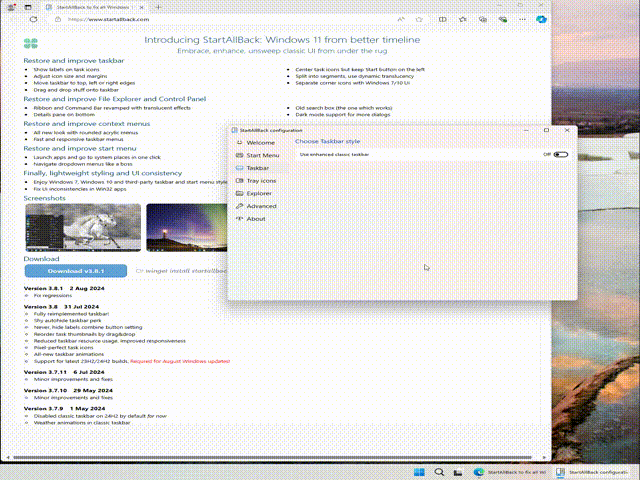This screenshot has width=640, height=480.
Task: Add this page to favorites star
Action: (419, 19)
